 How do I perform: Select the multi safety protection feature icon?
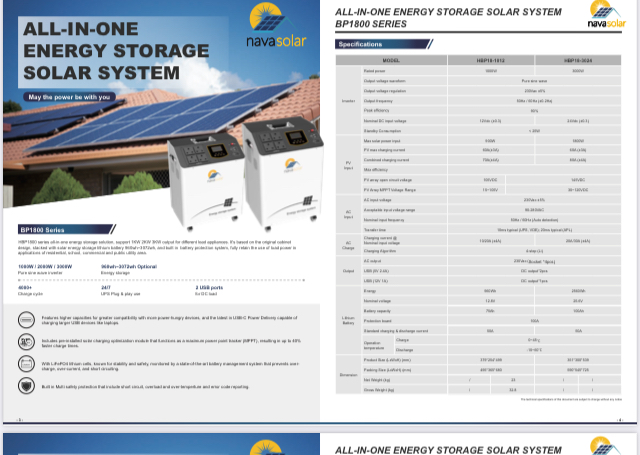coord(24,385)
